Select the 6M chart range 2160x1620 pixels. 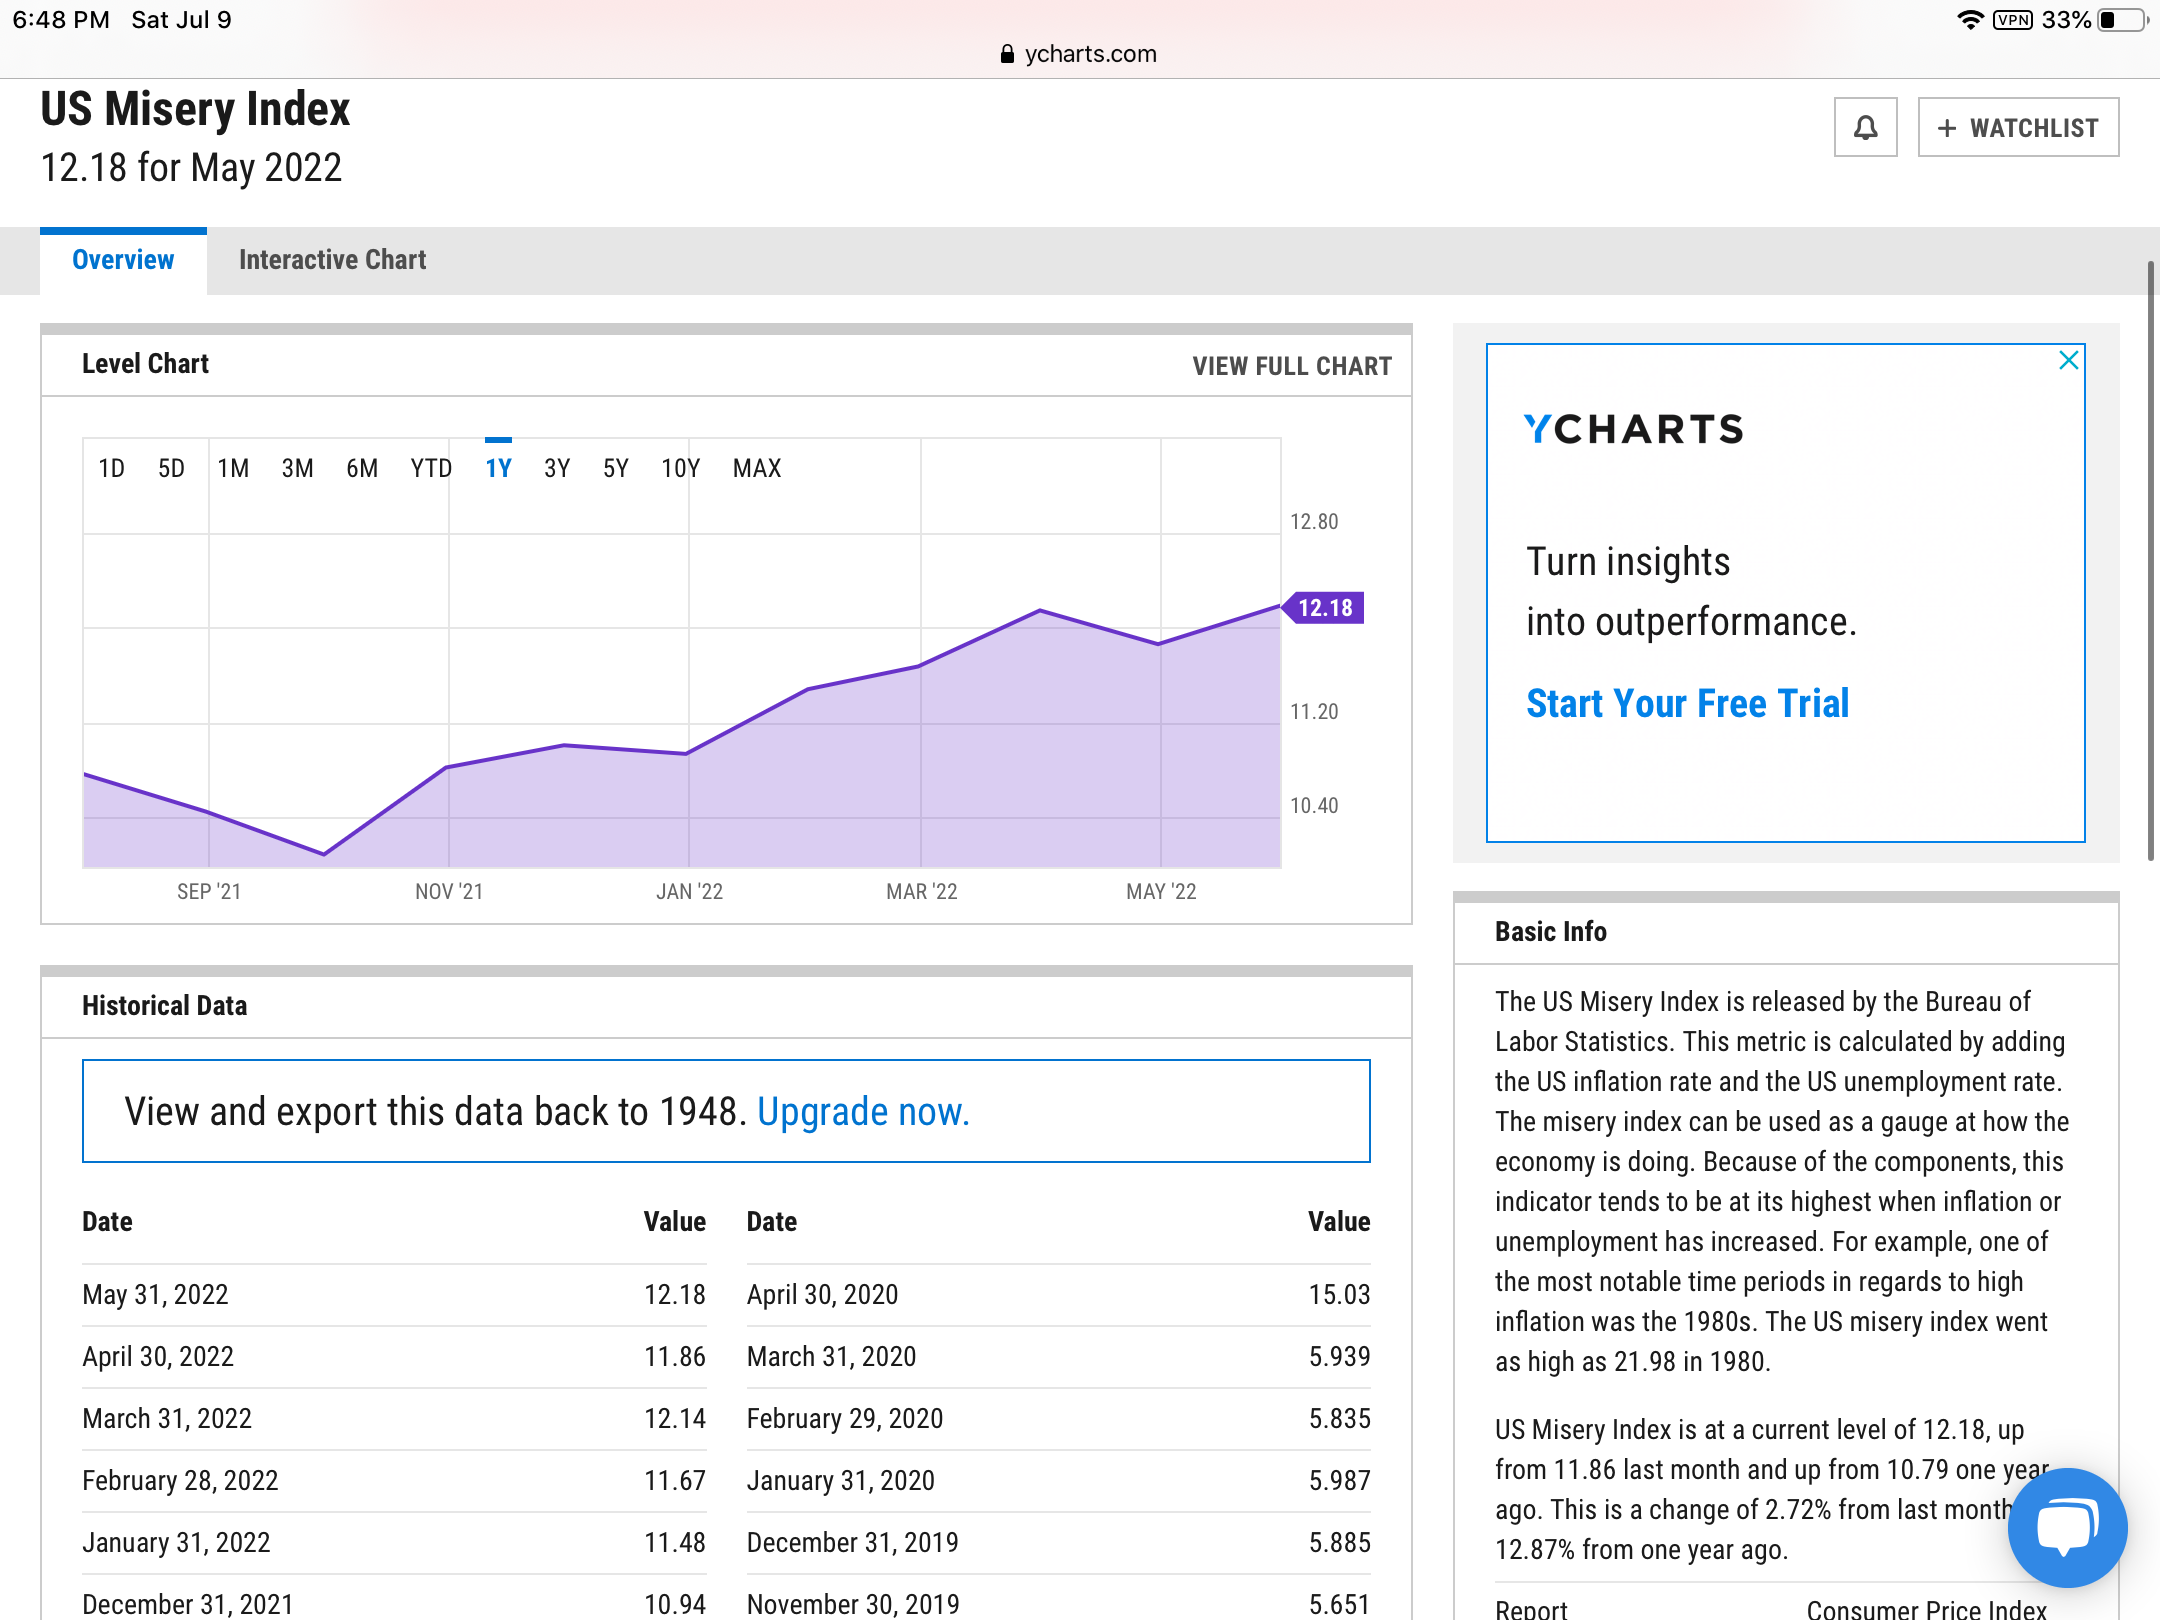362,468
